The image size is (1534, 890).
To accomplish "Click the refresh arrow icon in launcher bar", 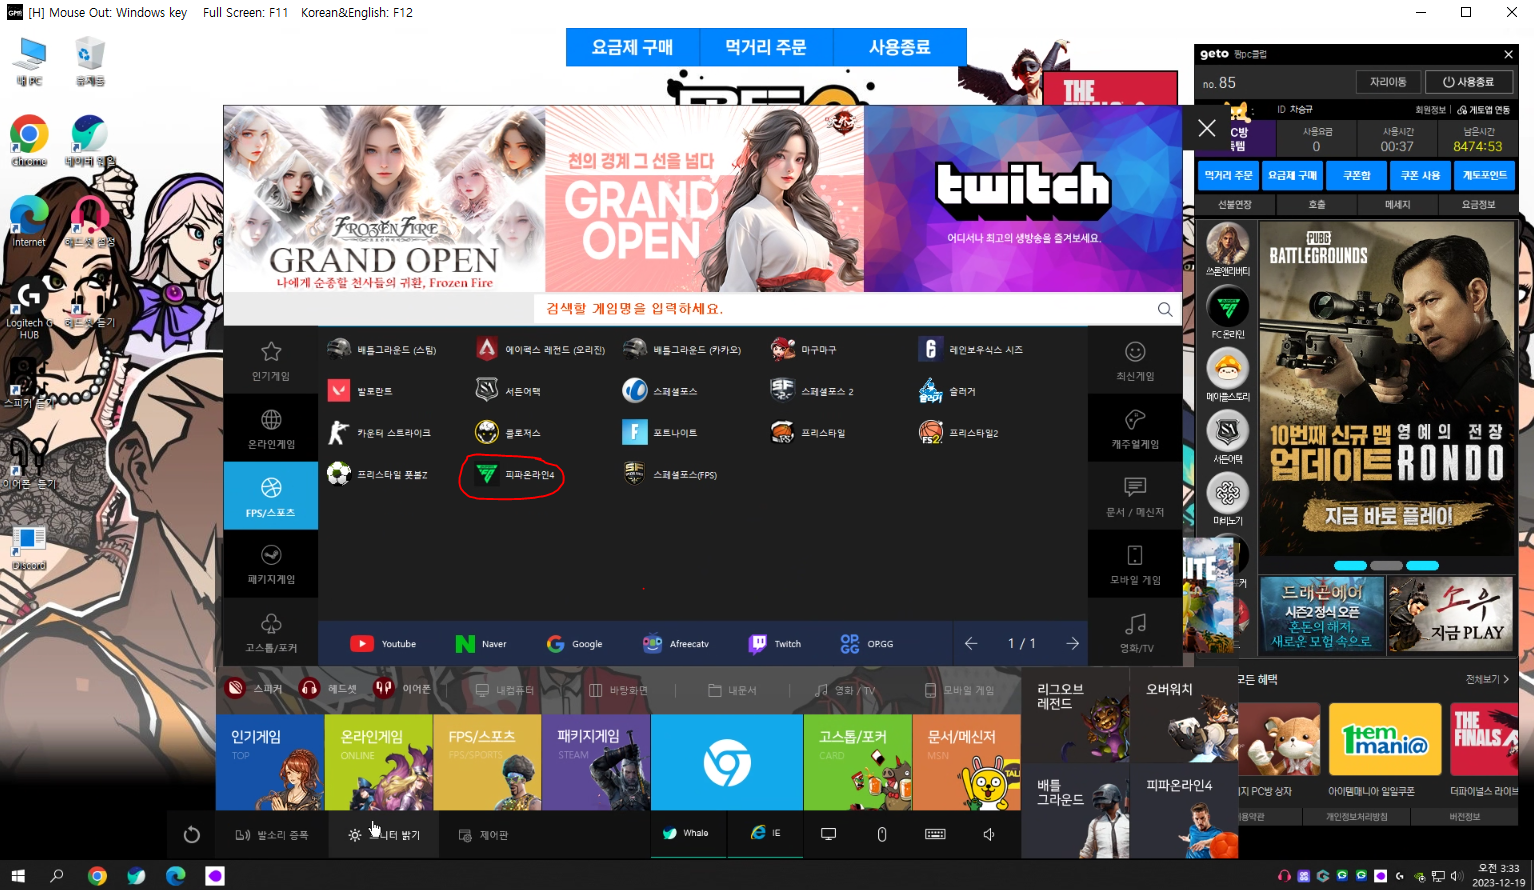I will tap(192, 835).
